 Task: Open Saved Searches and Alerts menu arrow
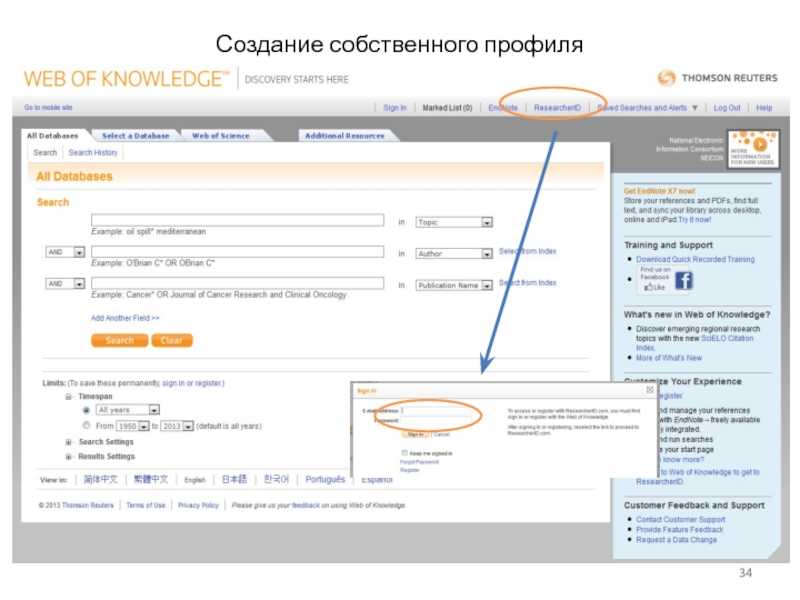(x=694, y=108)
